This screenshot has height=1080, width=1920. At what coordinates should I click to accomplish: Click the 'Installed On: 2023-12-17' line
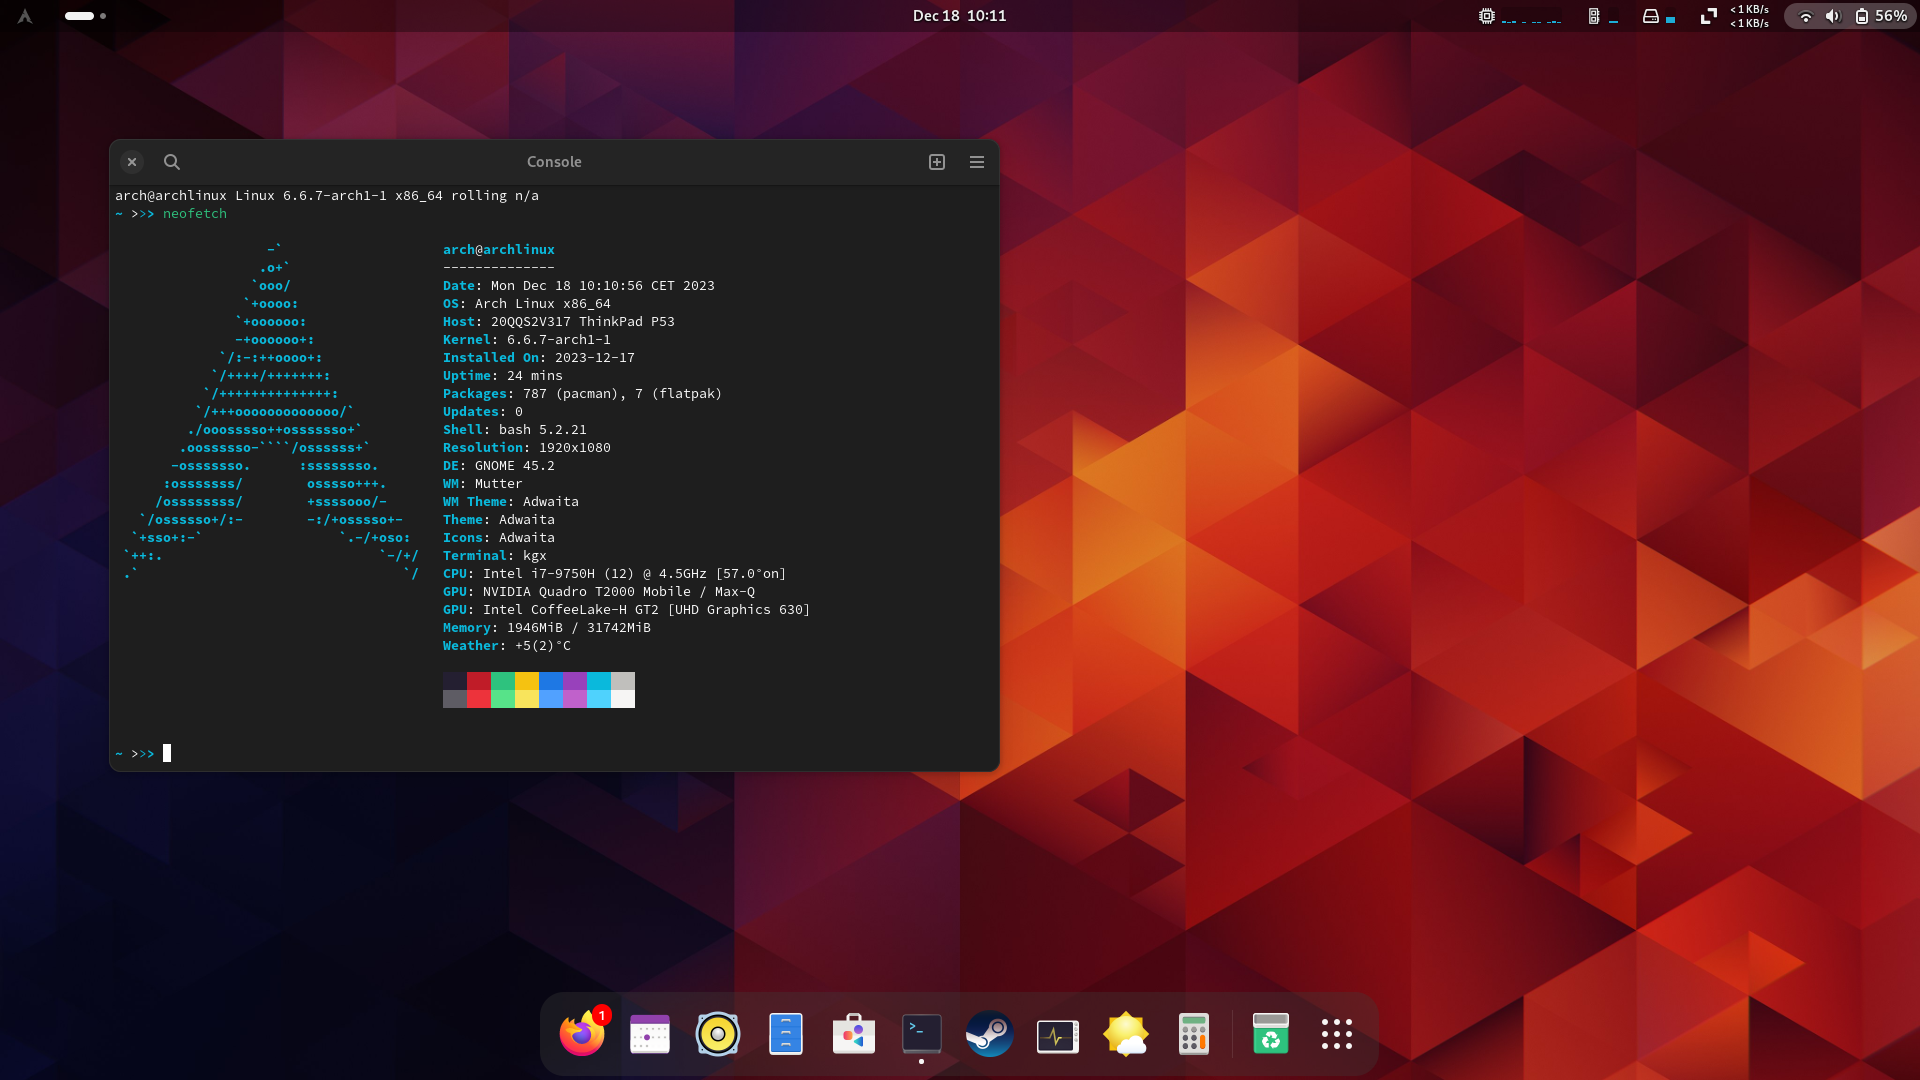539,358
